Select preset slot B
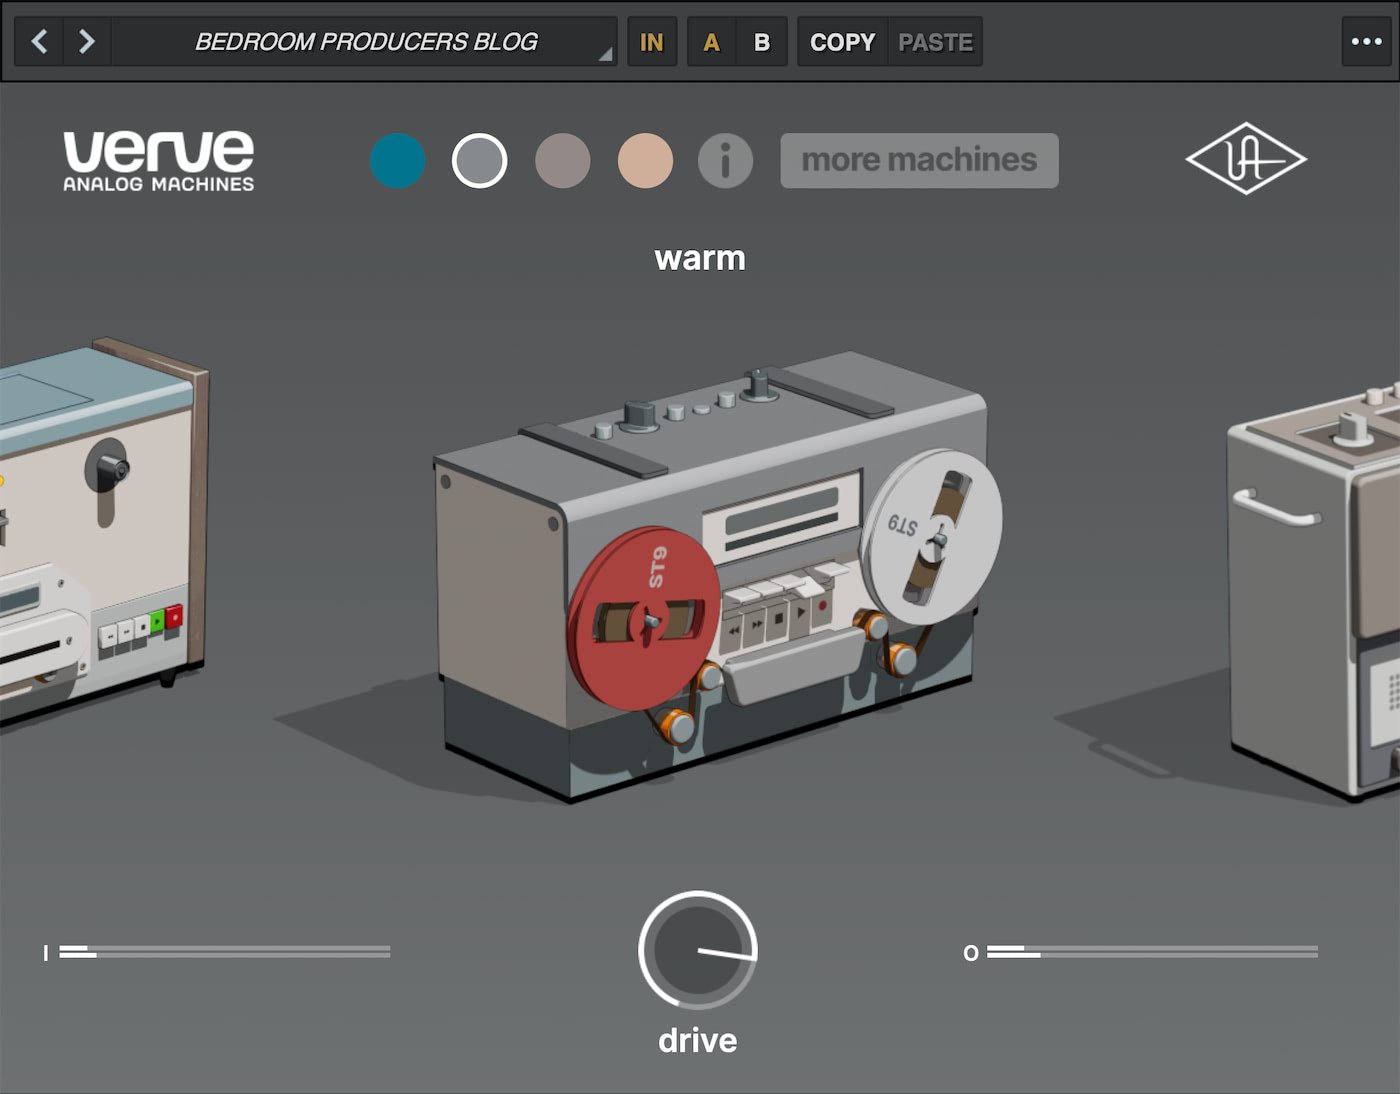 coord(762,42)
